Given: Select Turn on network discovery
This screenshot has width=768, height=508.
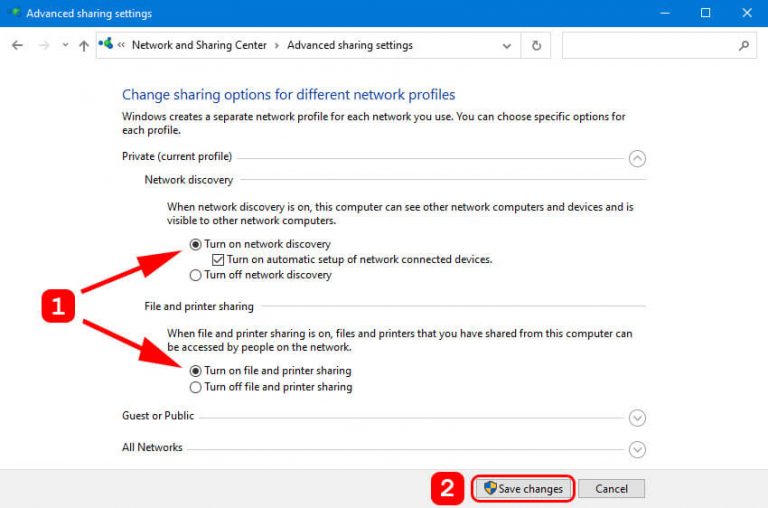Looking at the screenshot, I should 196,244.
